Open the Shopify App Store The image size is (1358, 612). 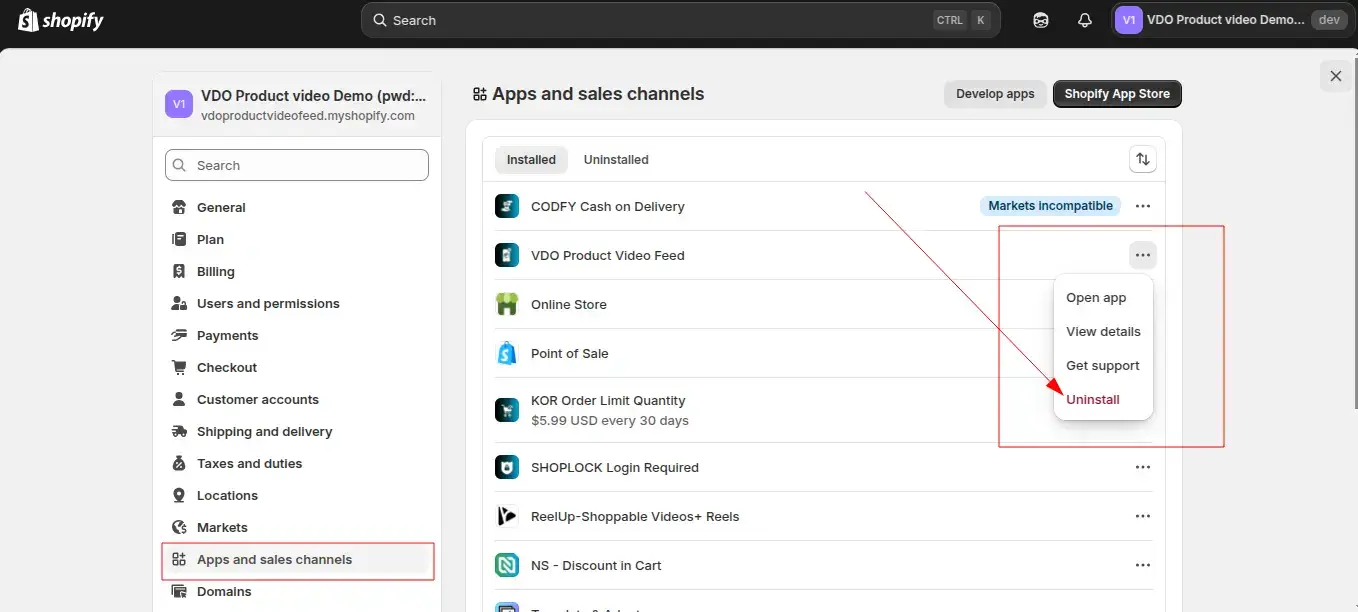click(1117, 94)
